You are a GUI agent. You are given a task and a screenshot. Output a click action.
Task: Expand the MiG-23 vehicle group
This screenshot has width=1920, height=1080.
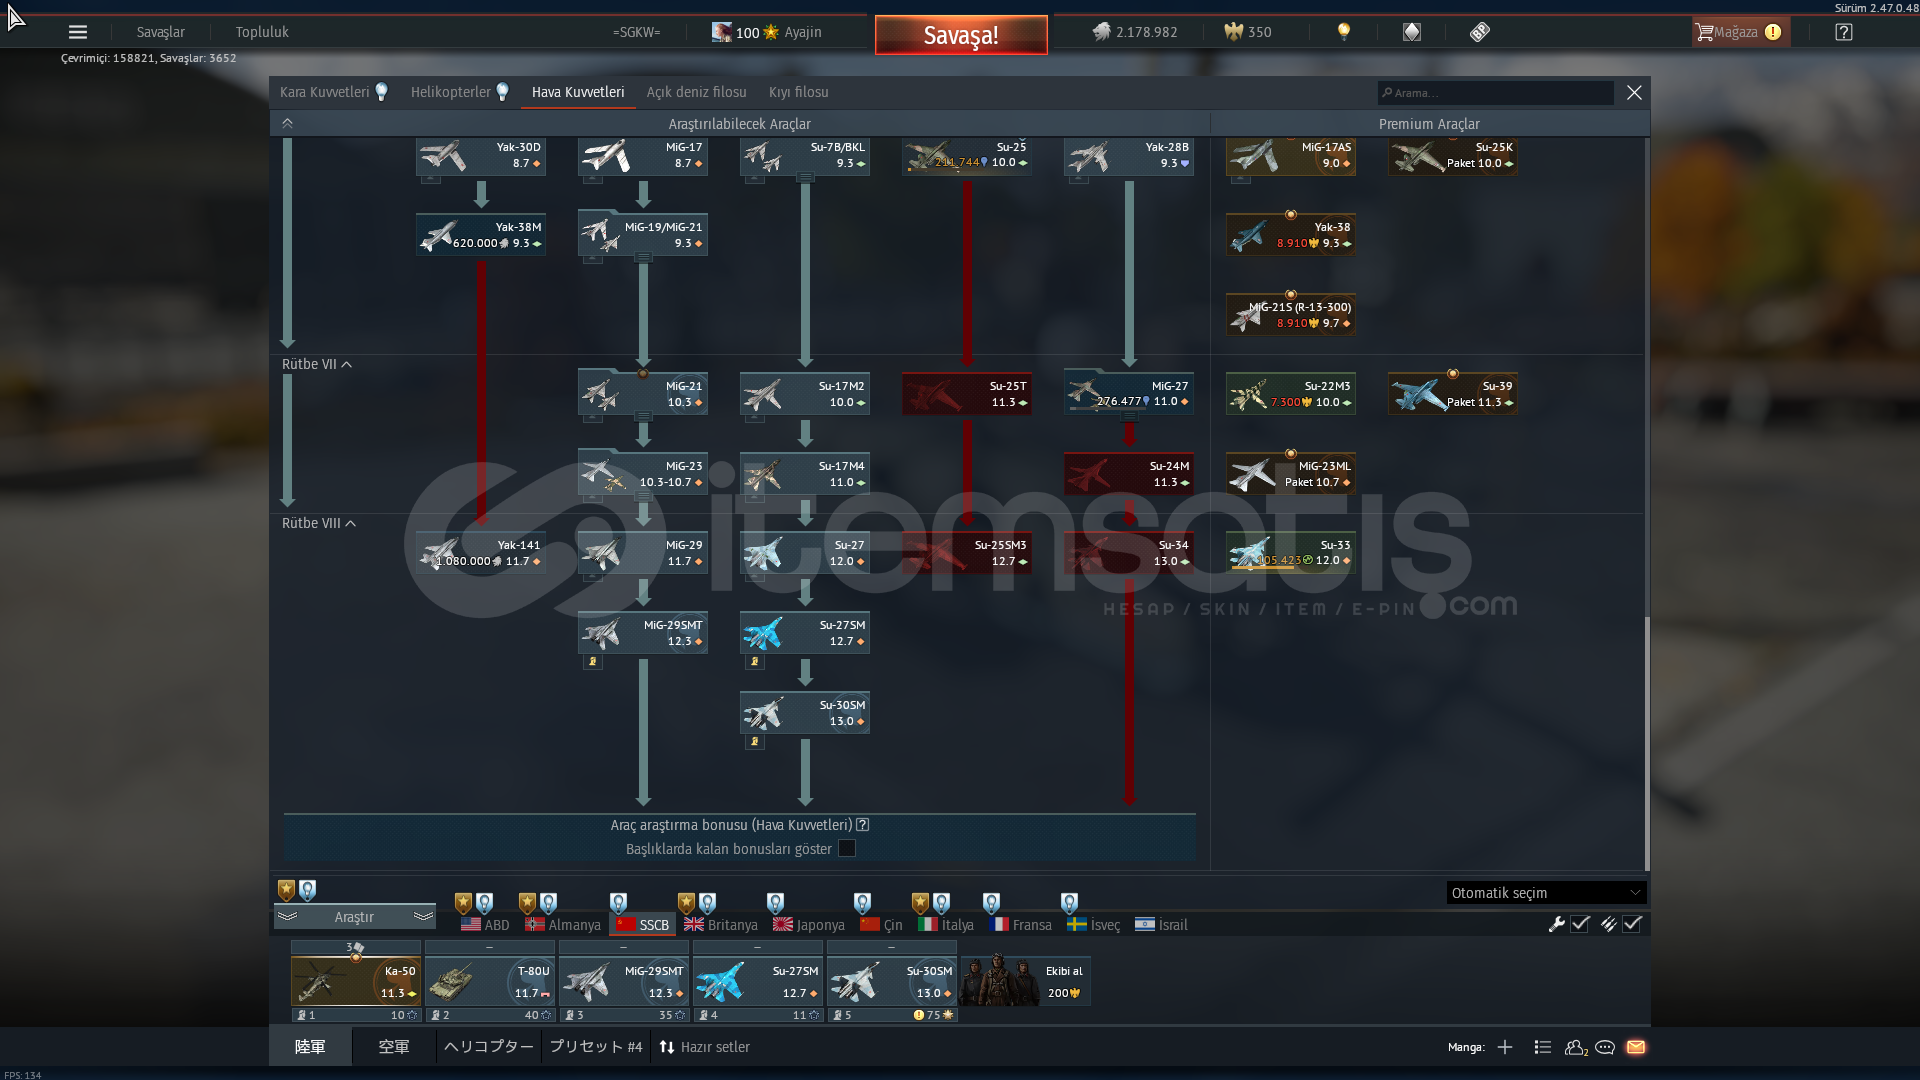pyautogui.click(x=644, y=497)
